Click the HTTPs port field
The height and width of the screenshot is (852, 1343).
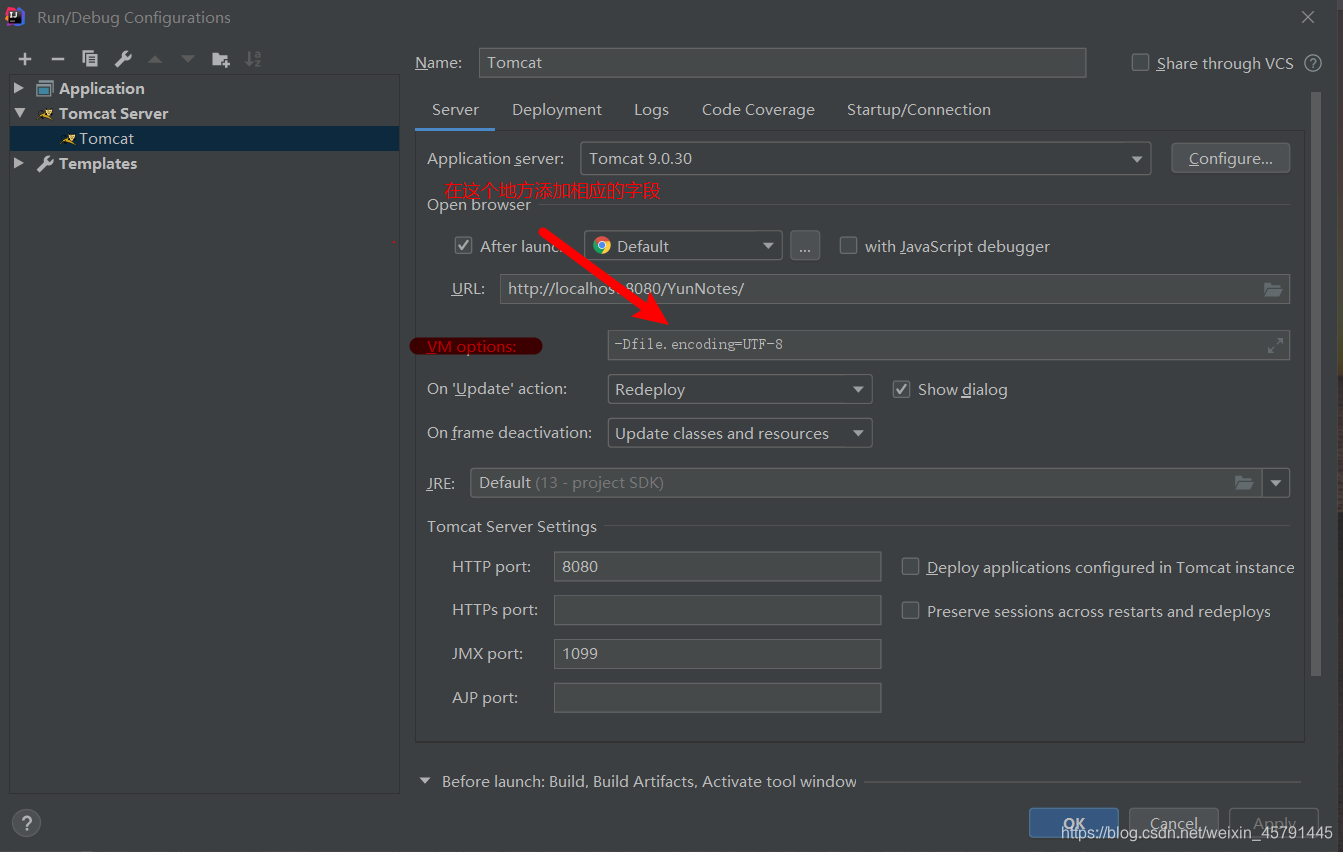pos(717,610)
